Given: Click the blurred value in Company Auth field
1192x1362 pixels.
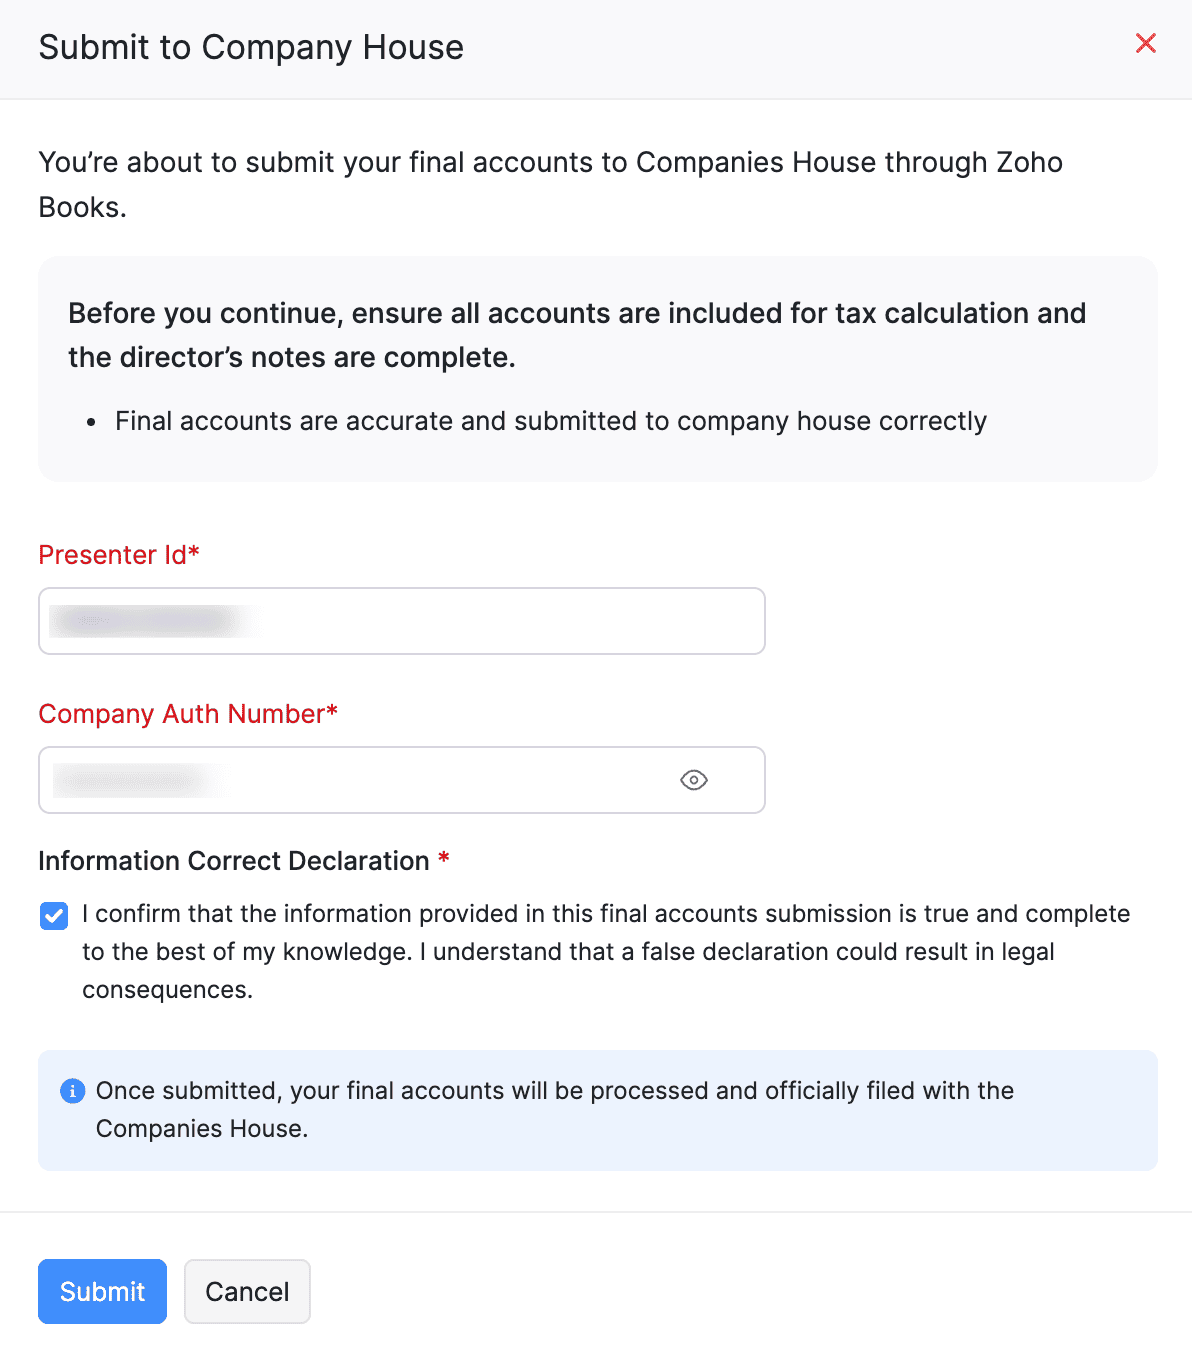Looking at the screenshot, I should (130, 780).
